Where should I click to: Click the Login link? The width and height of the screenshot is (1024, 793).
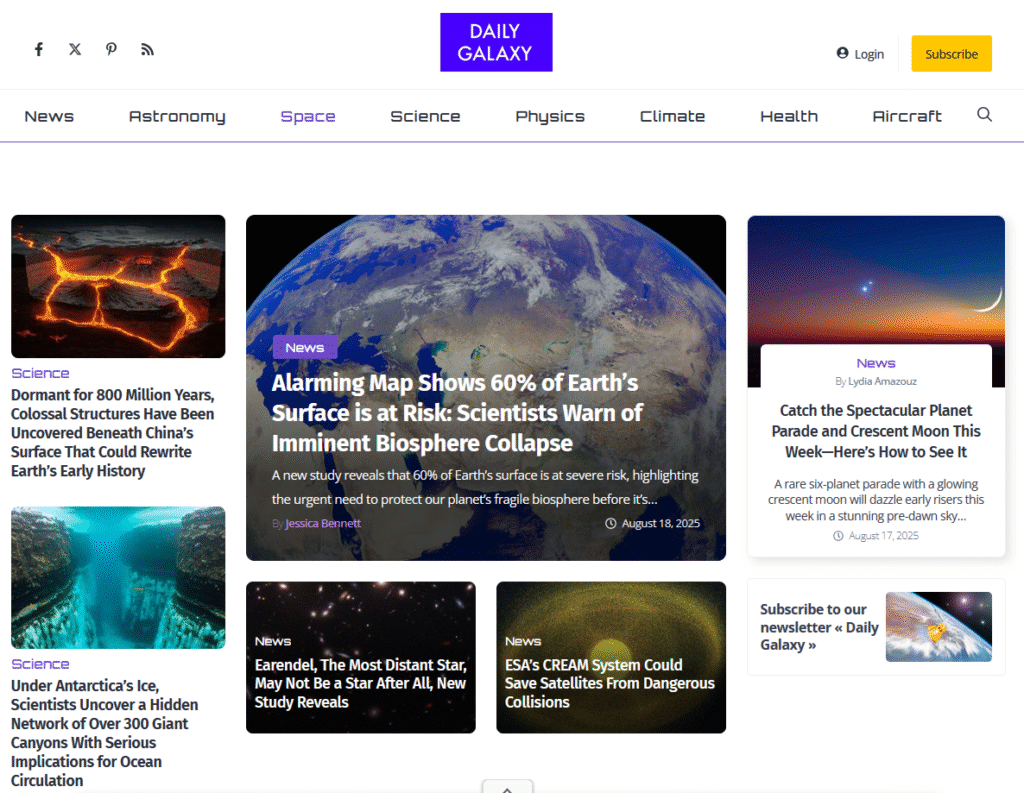(869, 54)
